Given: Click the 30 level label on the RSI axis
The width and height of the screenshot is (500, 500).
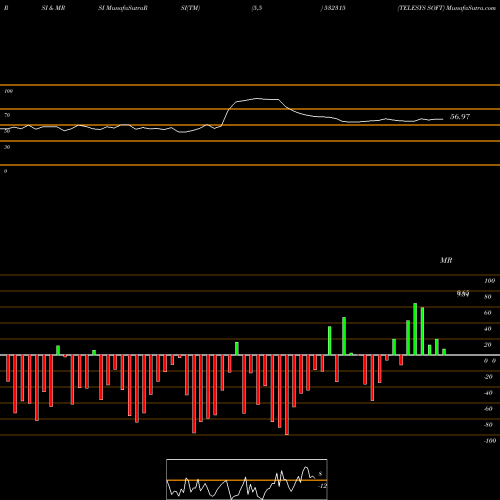Looking at the screenshot, I should [7, 147].
